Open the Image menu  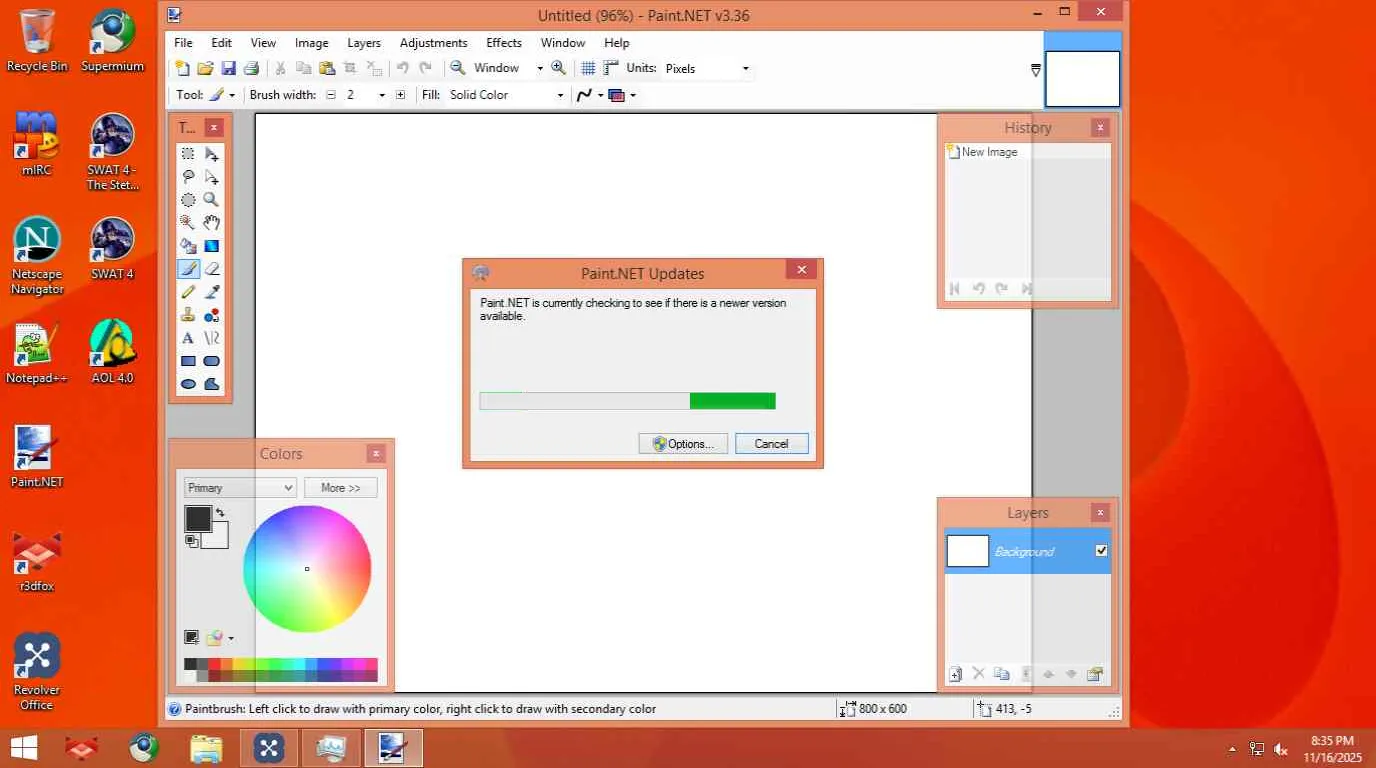click(x=311, y=43)
